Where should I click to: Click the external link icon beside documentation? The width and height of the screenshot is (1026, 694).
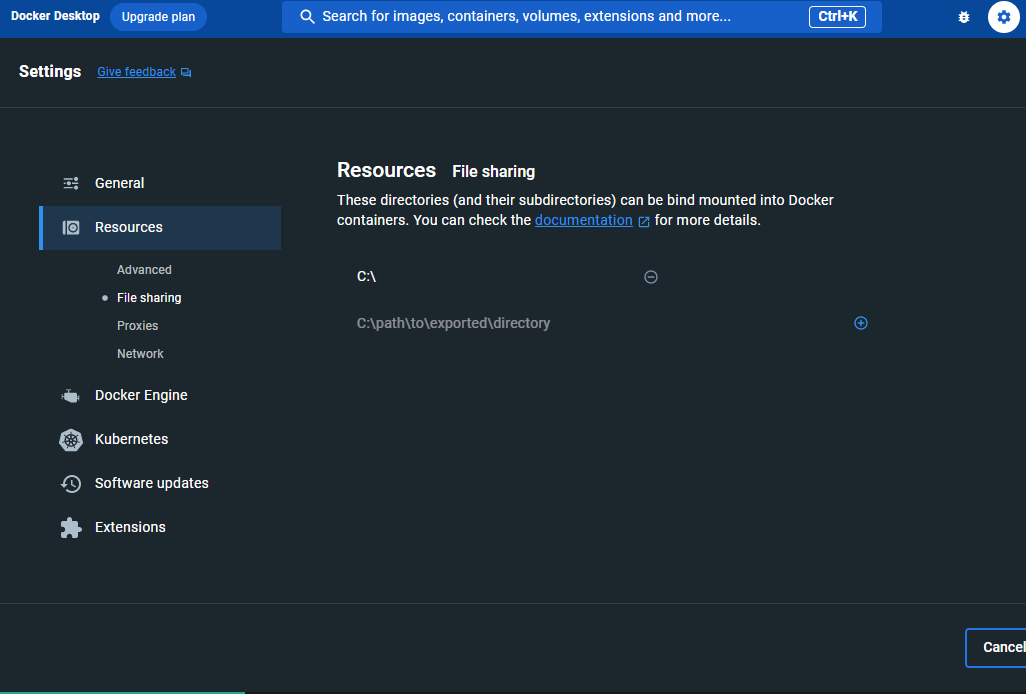pos(644,221)
